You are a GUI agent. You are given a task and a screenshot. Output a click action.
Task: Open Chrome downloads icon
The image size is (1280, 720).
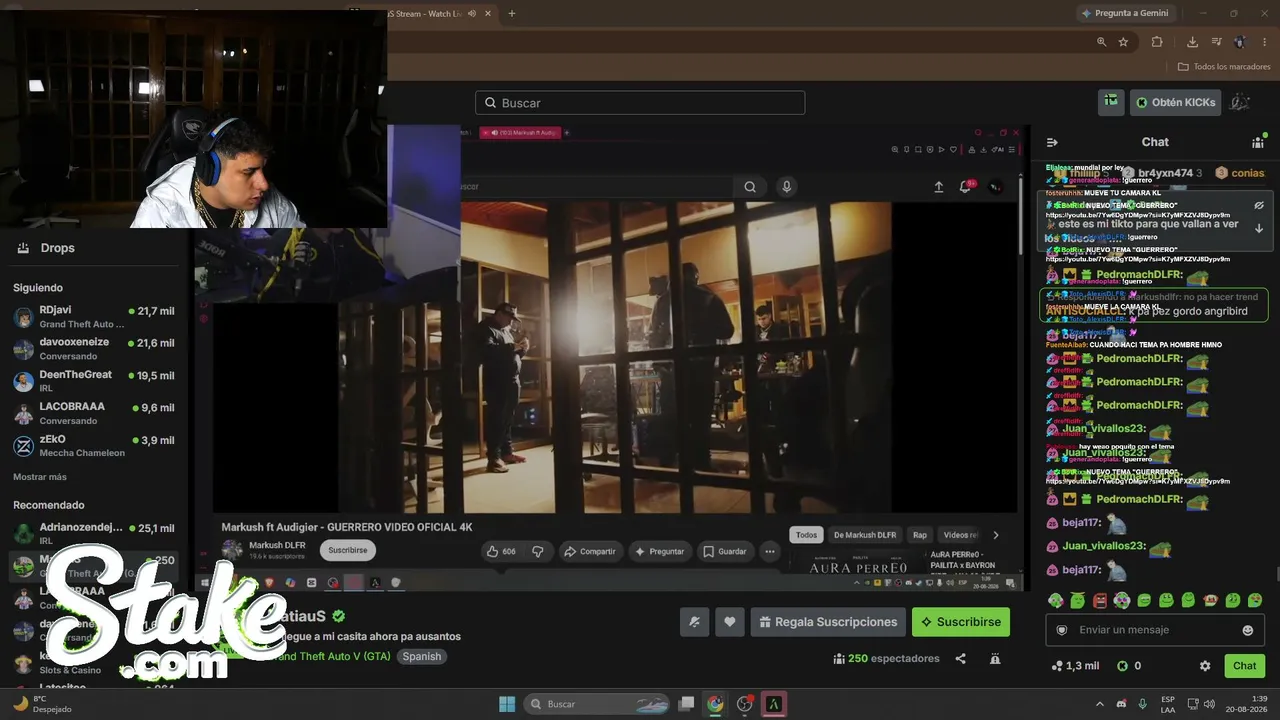click(1192, 42)
